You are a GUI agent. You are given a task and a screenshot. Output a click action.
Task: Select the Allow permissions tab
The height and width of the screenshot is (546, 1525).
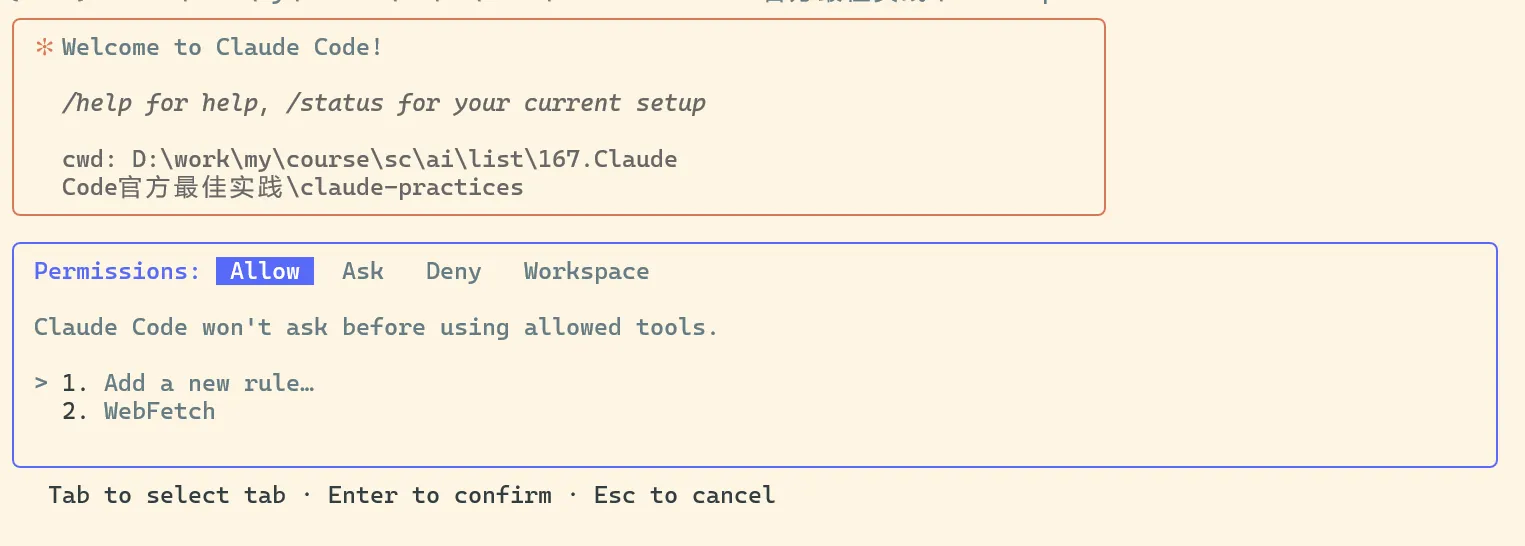click(x=265, y=271)
